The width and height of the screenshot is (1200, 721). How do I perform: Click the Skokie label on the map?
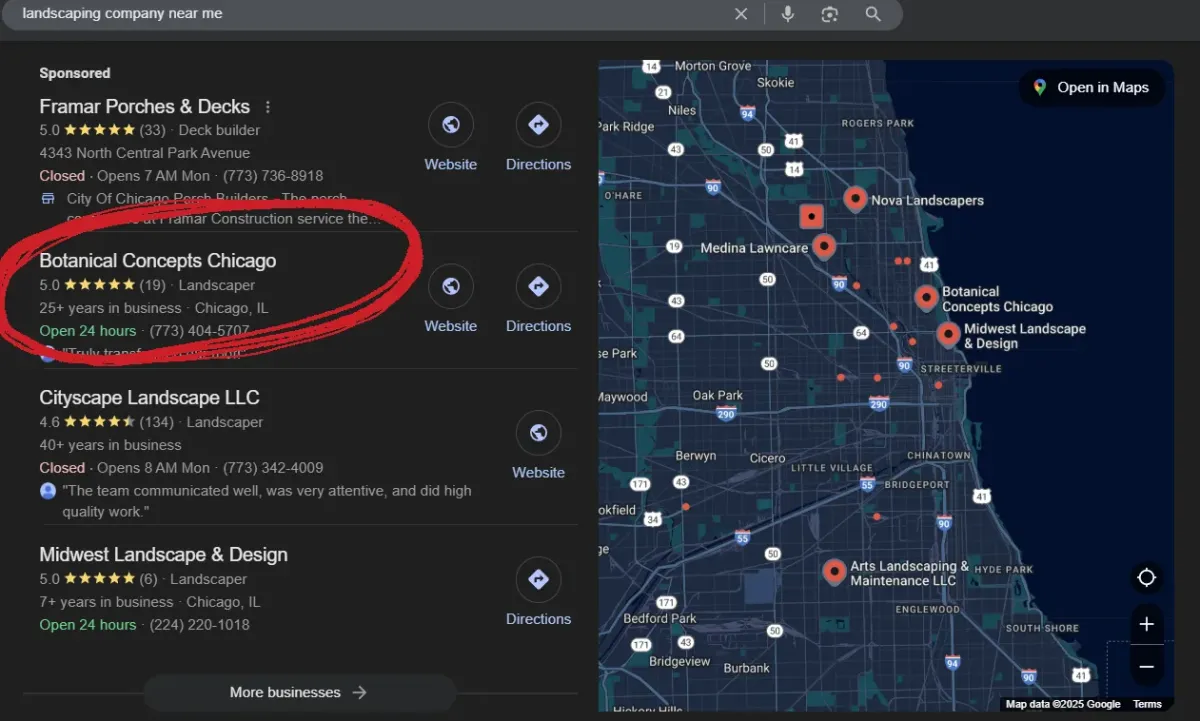pyautogui.click(x=775, y=83)
